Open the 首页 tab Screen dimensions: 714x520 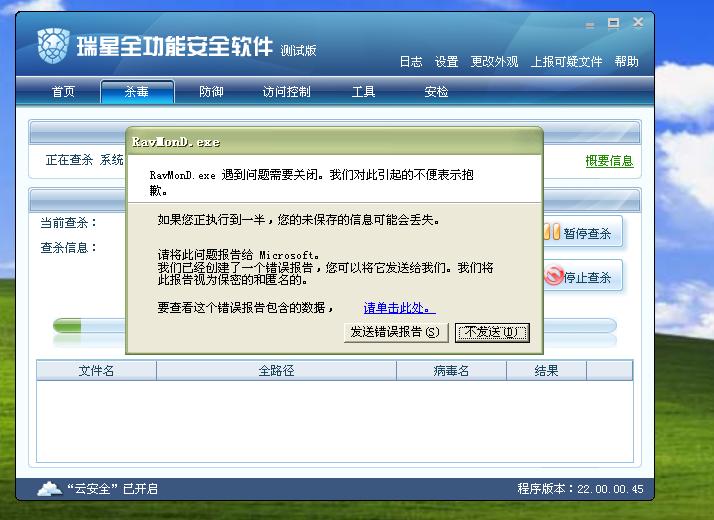(63, 92)
